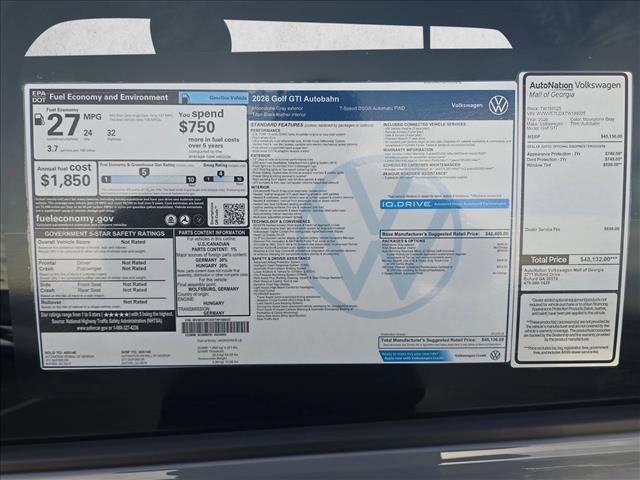Click the dealer disclaimer text box
Viewport: 640px width, 480px height.
point(569,327)
